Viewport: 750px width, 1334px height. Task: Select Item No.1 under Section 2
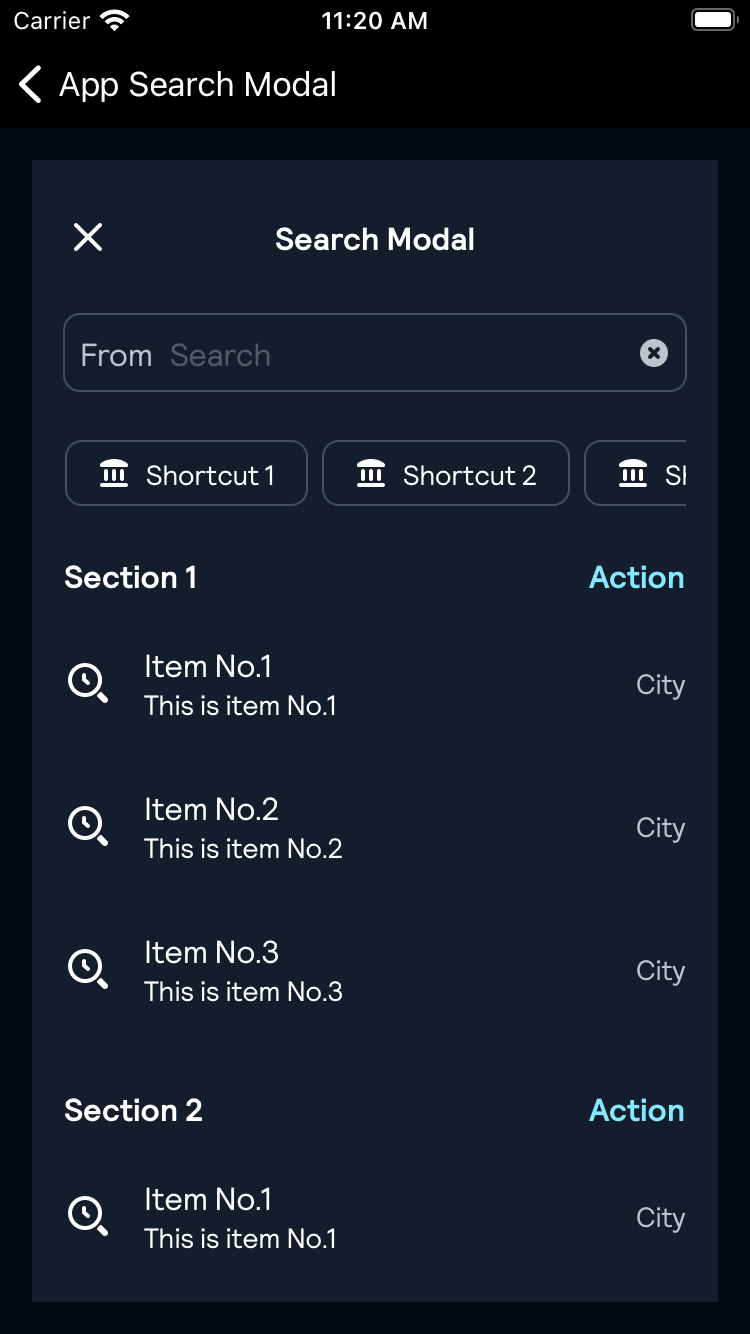[x=240, y=1217]
